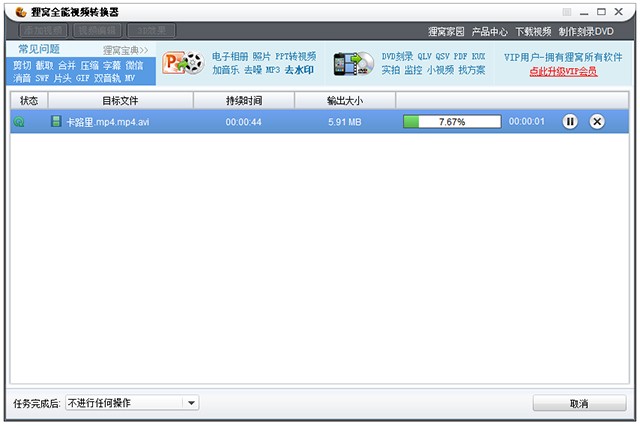
Task: Cancel the 卡路里.mp4.mp4.avi task with X icon
Action: [597, 121]
